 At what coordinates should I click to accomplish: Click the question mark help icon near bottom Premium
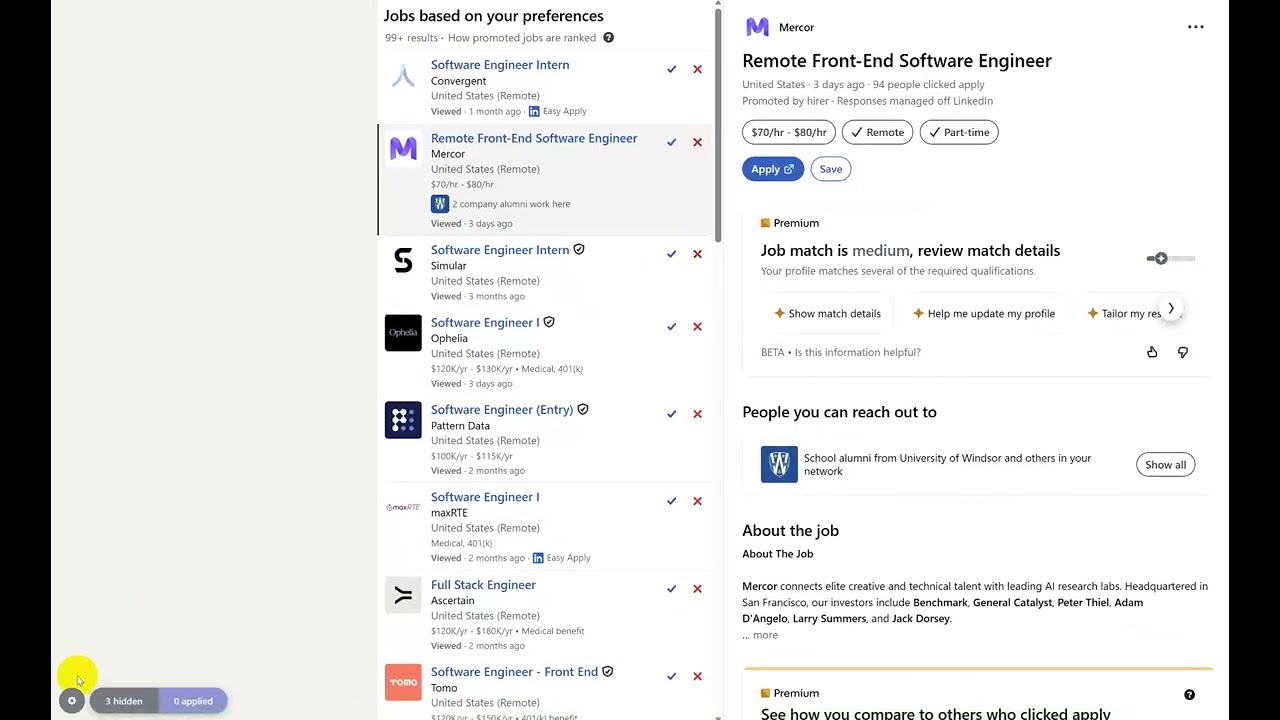[x=1189, y=694]
